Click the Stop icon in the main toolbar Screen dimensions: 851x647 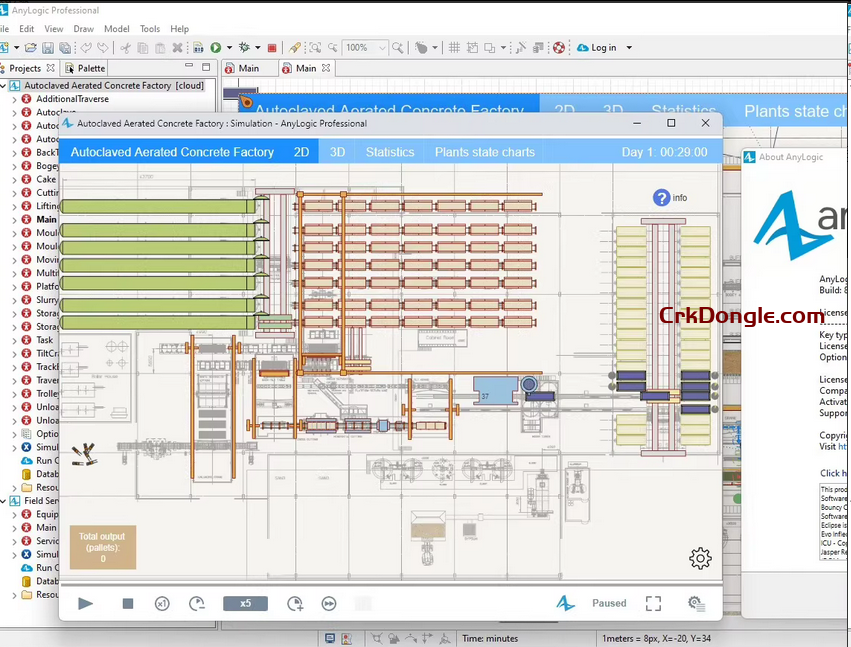272,47
